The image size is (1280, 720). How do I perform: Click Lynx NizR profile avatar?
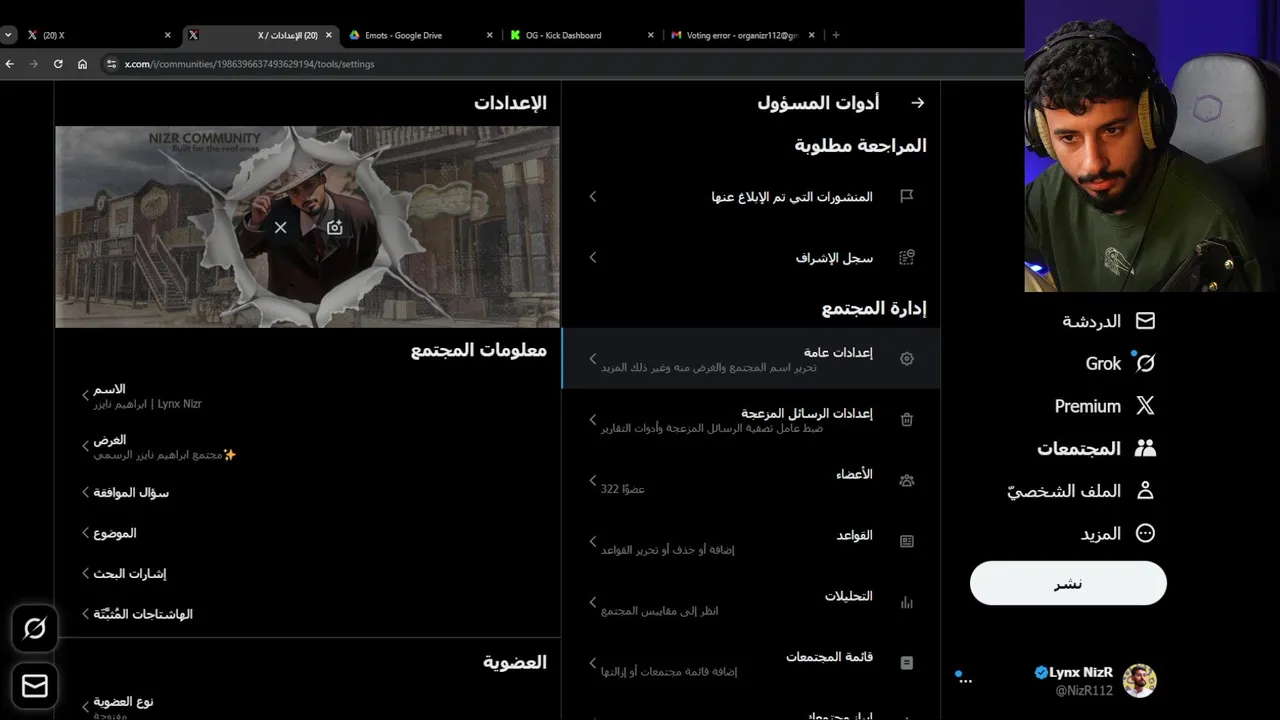(x=1139, y=681)
